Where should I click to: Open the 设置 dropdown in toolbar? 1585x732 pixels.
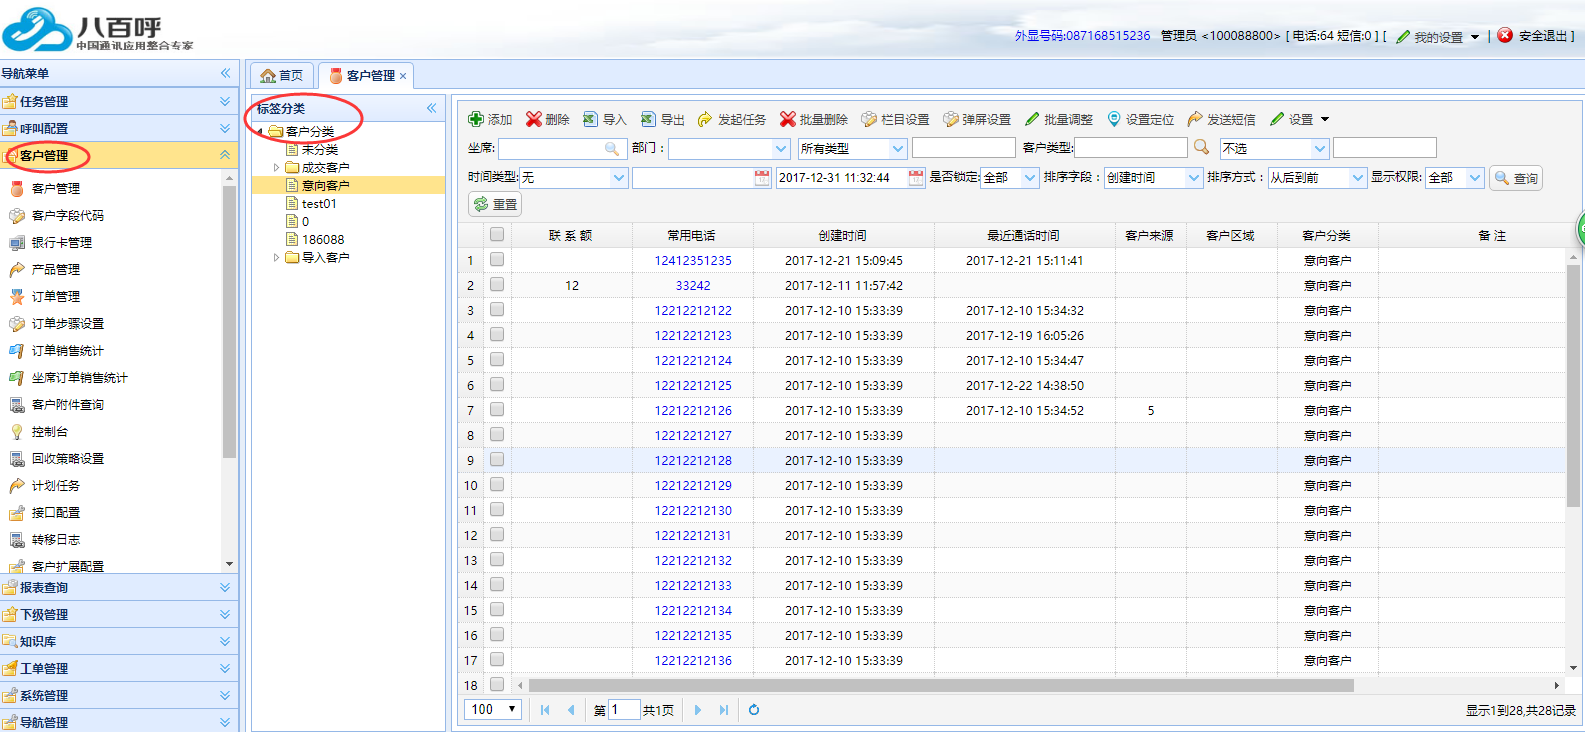pyautogui.click(x=1300, y=119)
